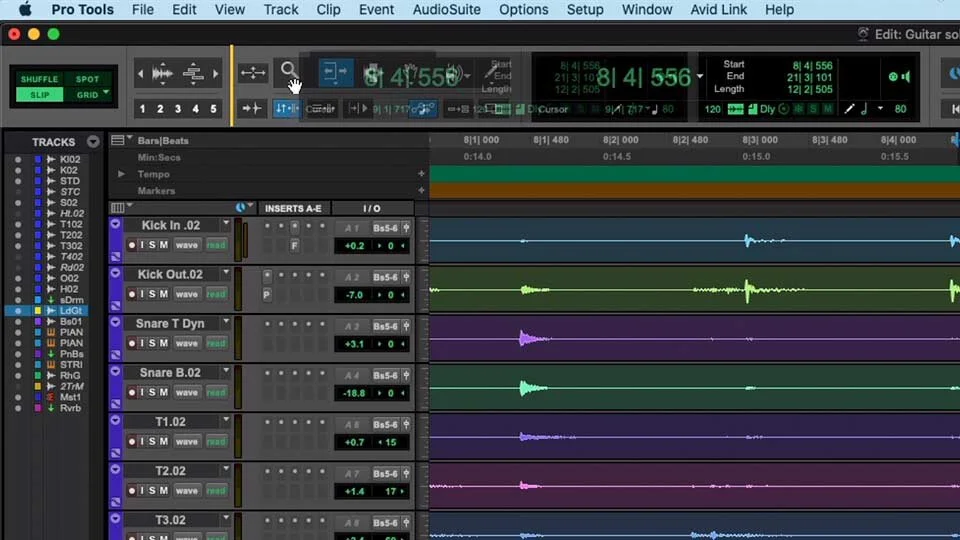Toggle show/hide dot for LdGt track

click(18, 310)
